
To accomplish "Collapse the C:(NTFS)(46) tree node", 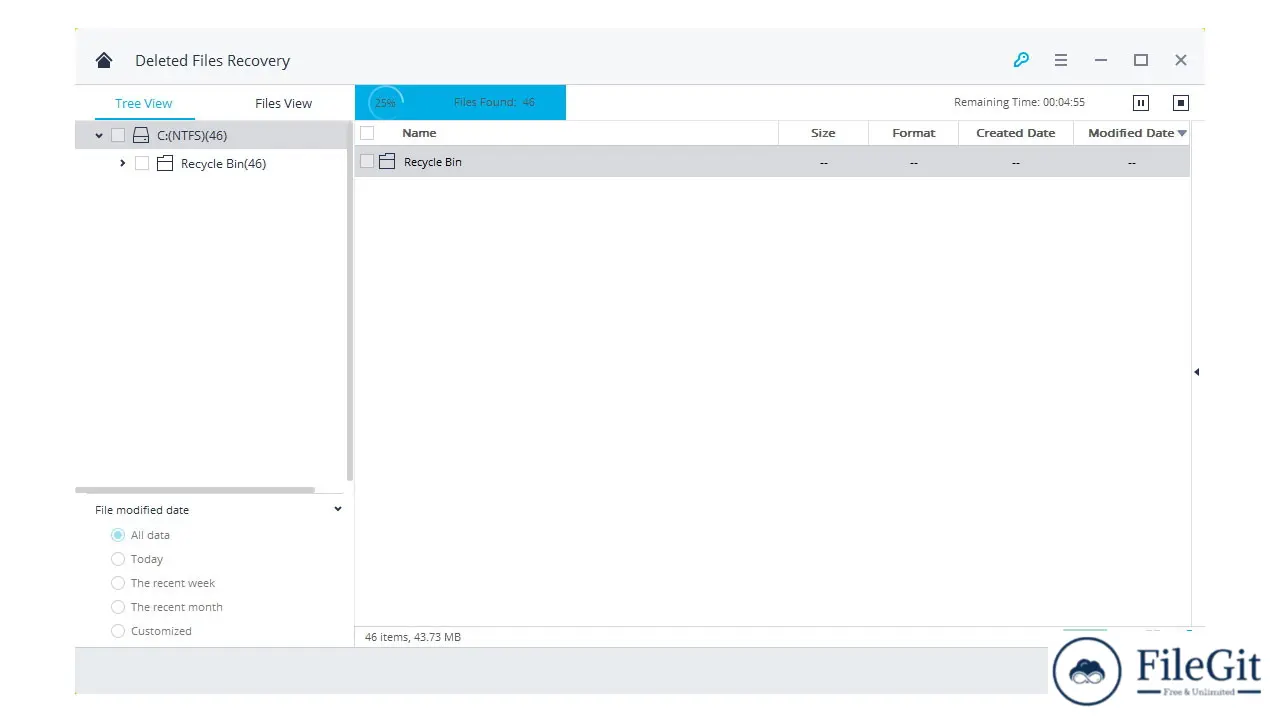I will [x=99, y=135].
